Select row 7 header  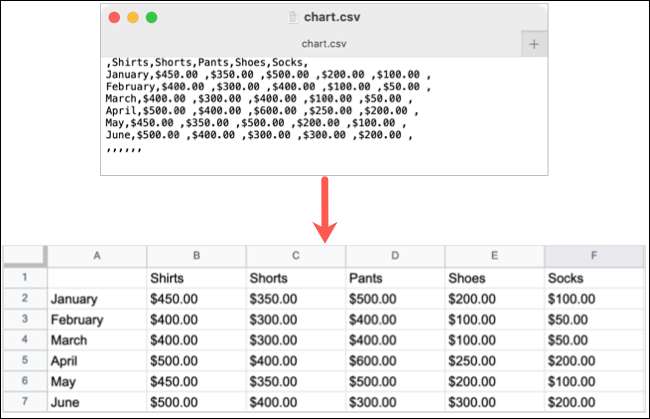point(24,402)
